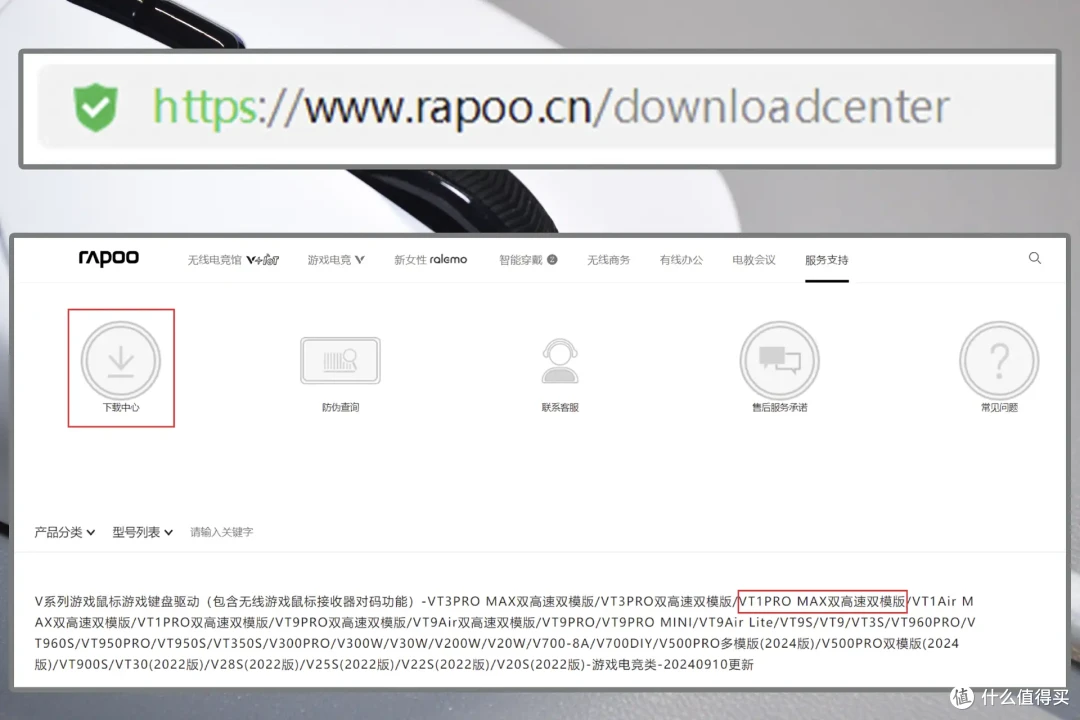Click the 常见问题 label
The height and width of the screenshot is (720, 1080).
(999, 407)
